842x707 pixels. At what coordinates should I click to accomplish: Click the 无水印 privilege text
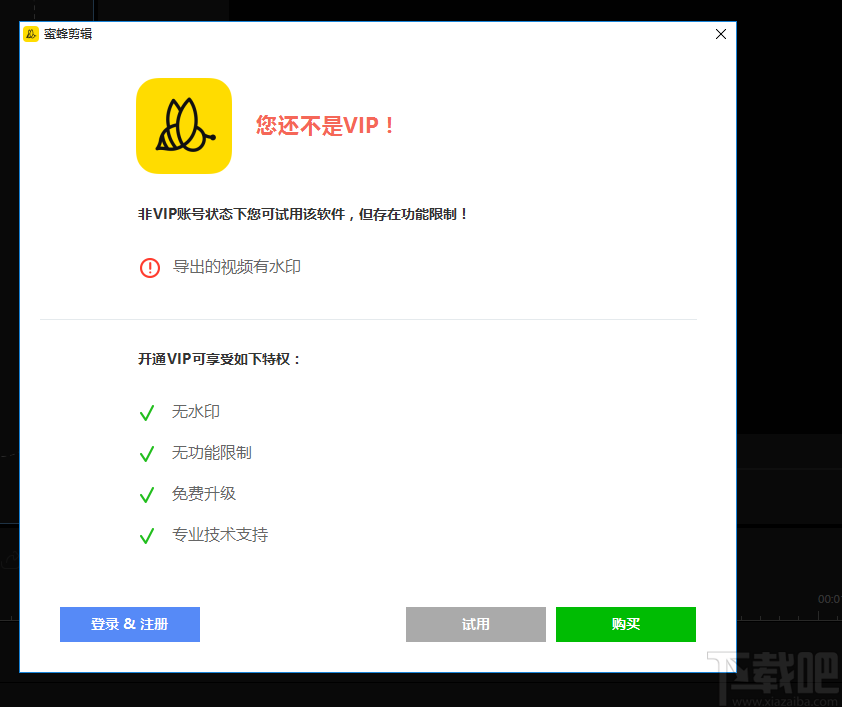coord(196,412)
